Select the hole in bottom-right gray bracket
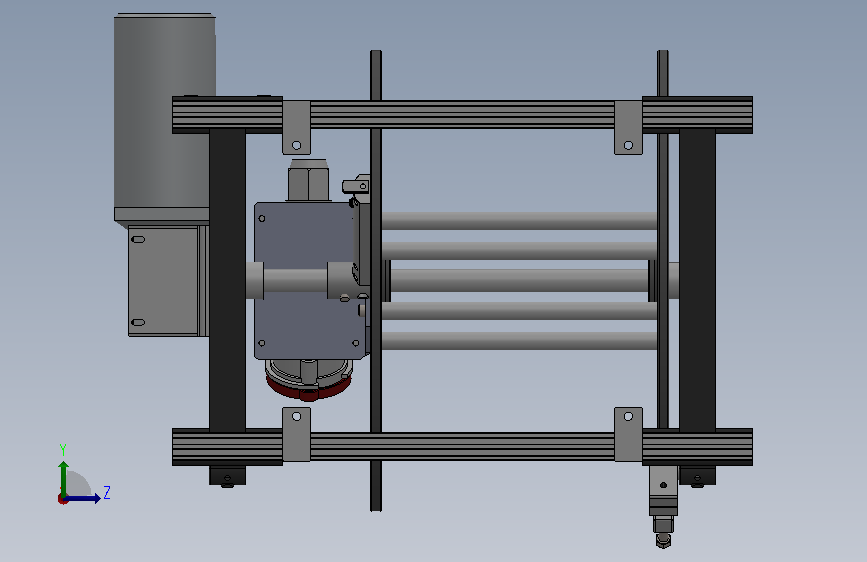This screenshot has height=562, width=867. point(628,416)
